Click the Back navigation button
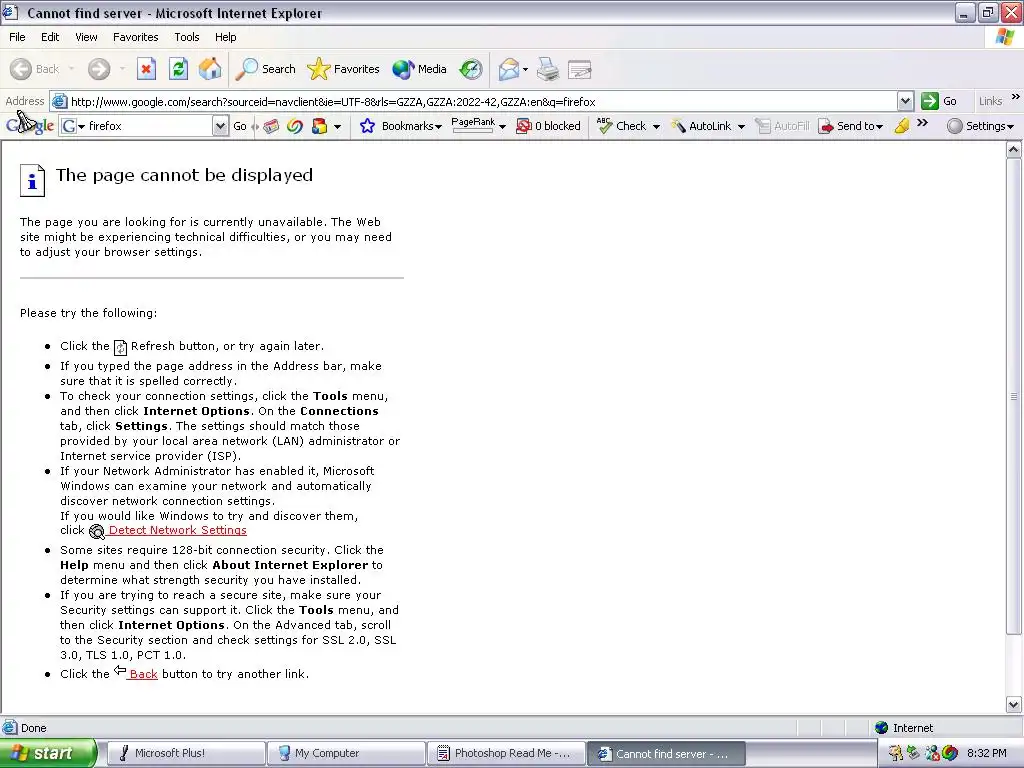 click(x=35, y=69)
